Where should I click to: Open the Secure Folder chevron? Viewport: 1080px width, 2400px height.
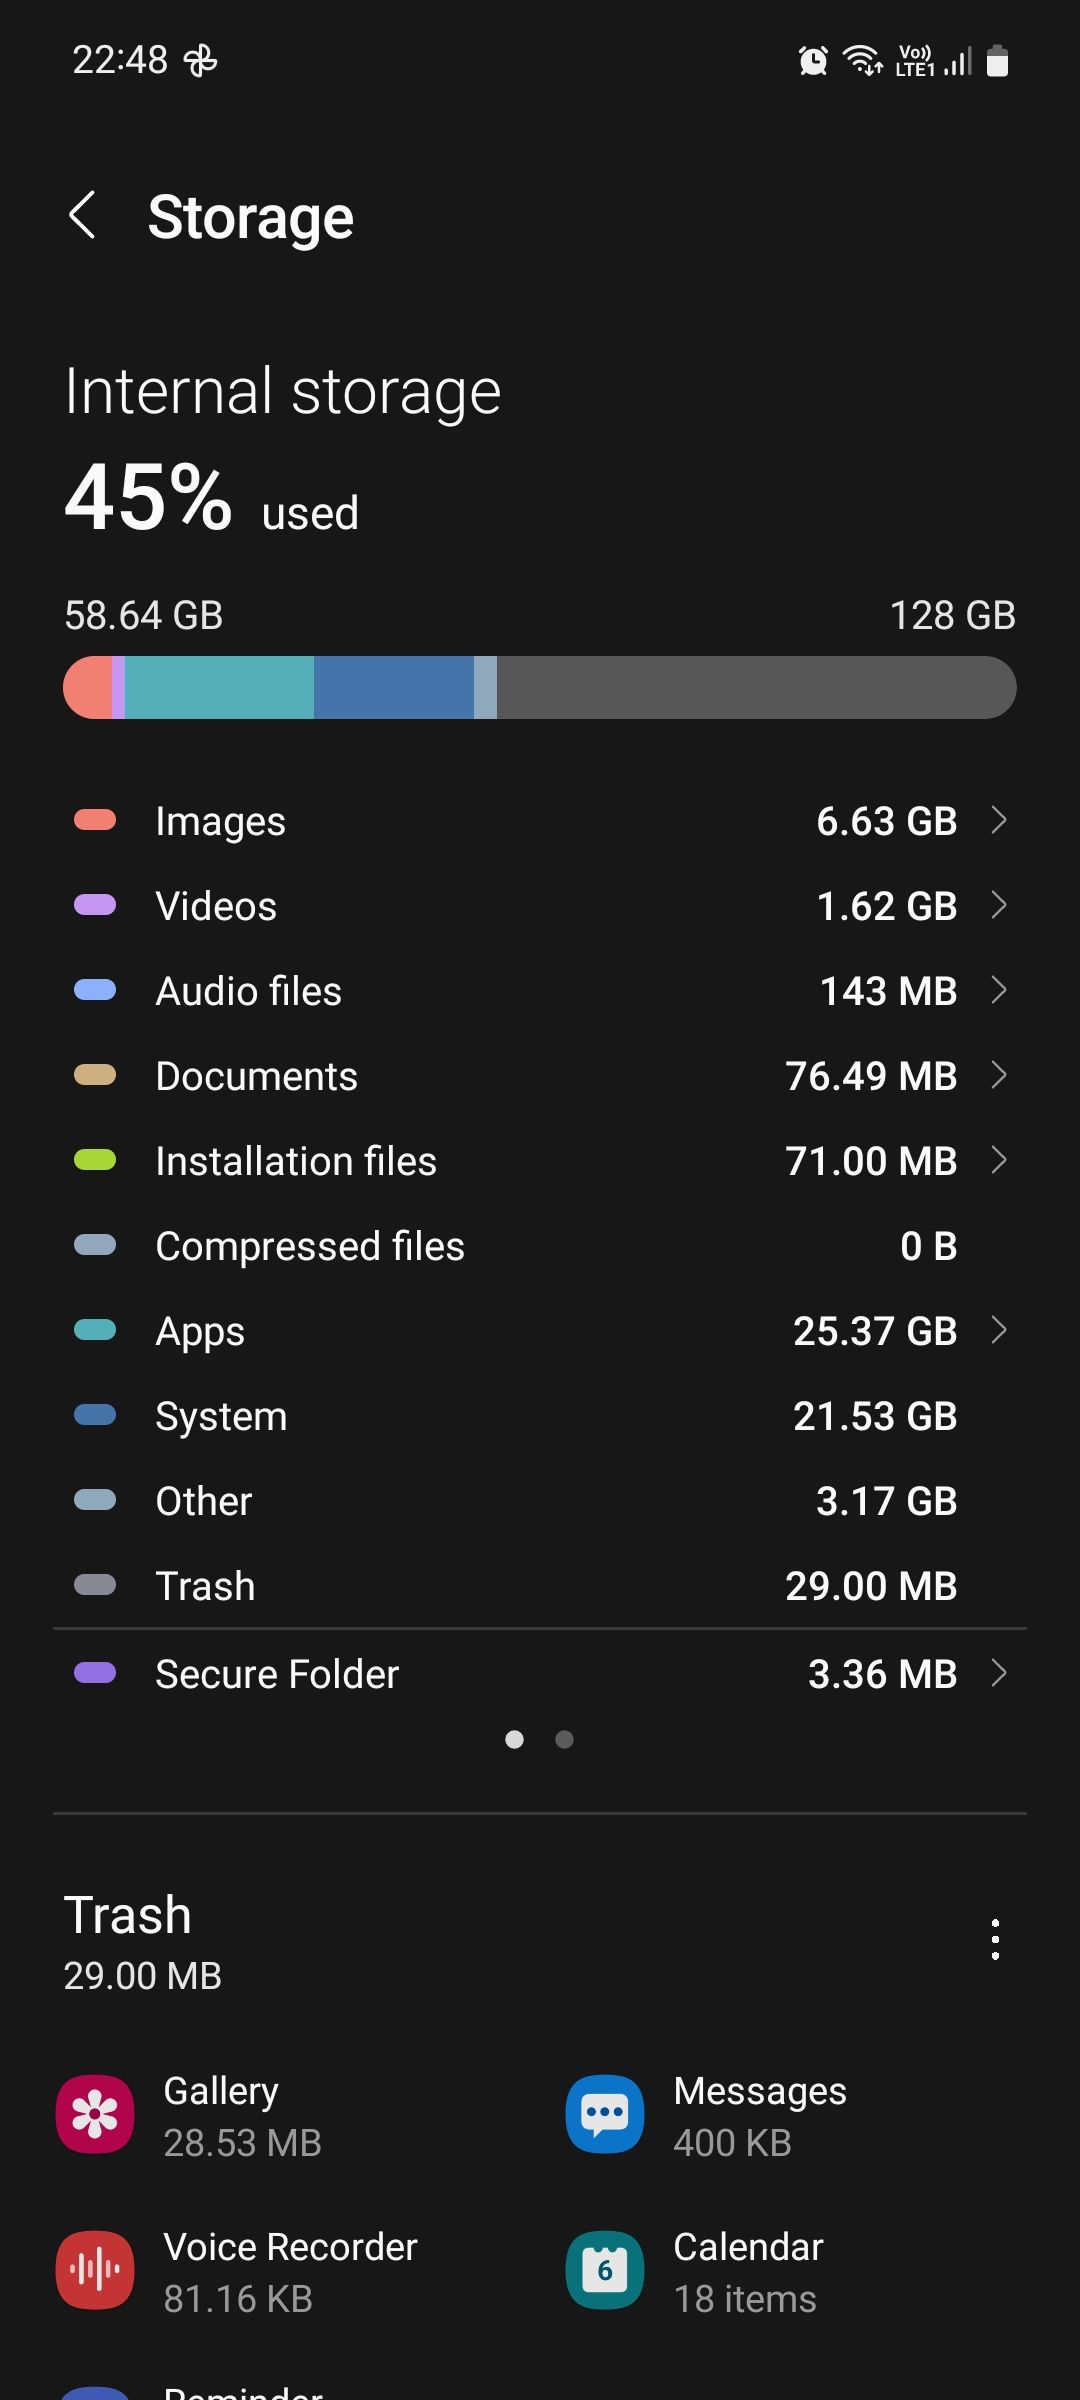tap(998, 1673)
